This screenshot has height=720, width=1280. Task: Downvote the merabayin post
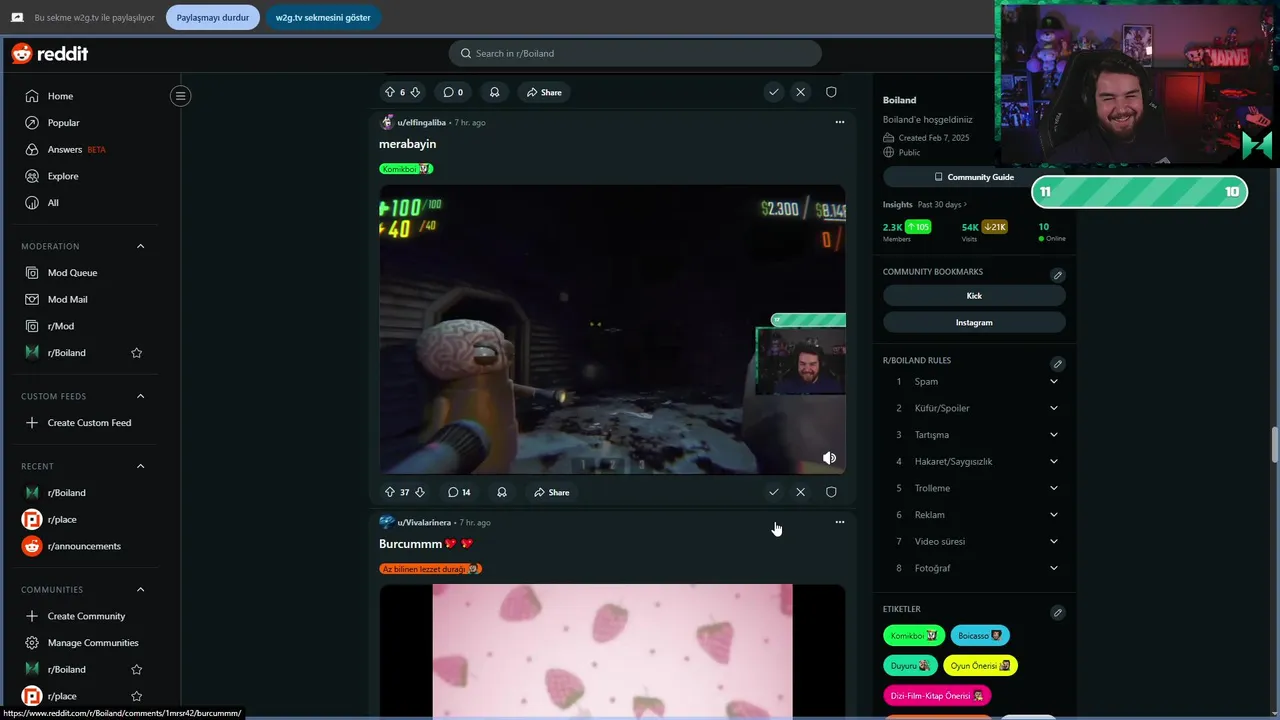419,492
